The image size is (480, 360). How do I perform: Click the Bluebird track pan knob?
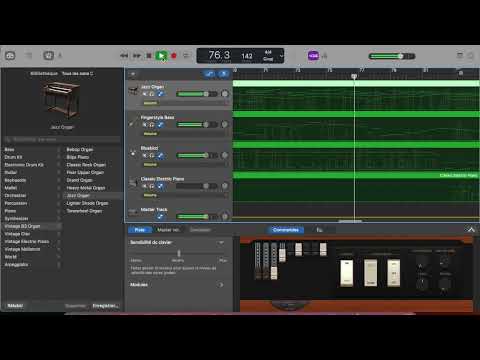pyautogui.click(x=225, y=155)
